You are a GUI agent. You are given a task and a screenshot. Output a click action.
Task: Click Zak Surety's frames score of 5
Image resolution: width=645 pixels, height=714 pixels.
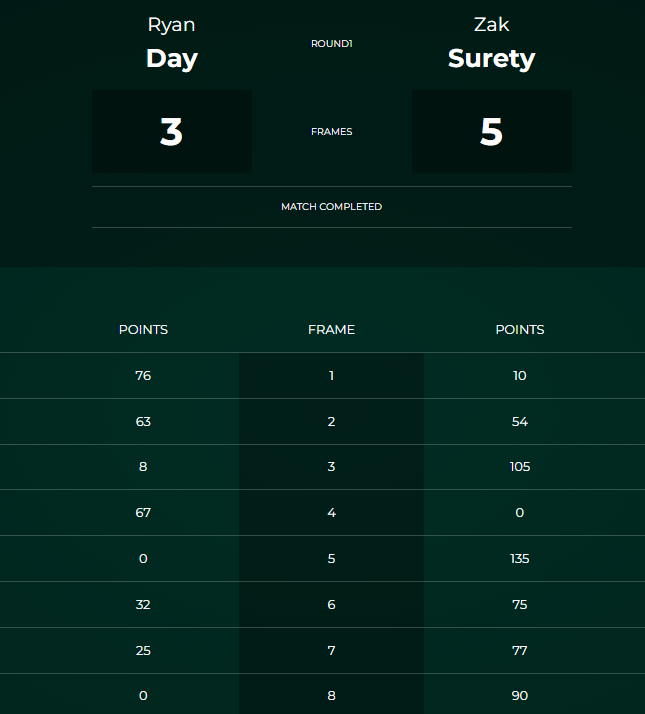coord(491,132)
